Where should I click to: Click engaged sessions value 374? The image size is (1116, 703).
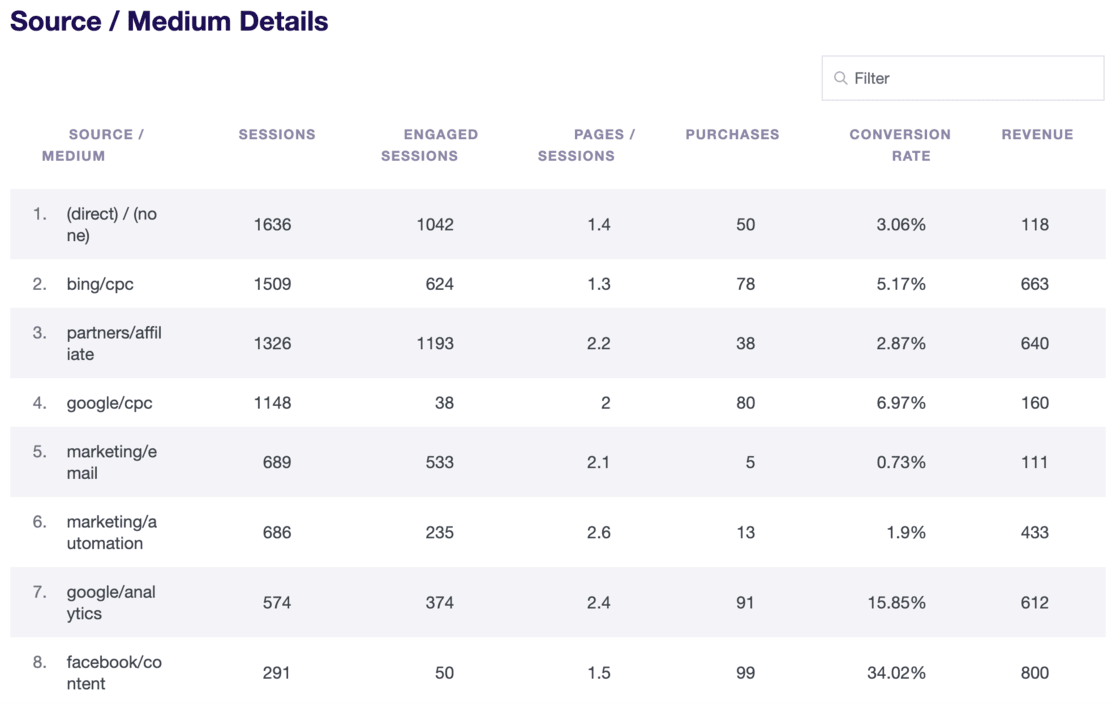point(439,603)
